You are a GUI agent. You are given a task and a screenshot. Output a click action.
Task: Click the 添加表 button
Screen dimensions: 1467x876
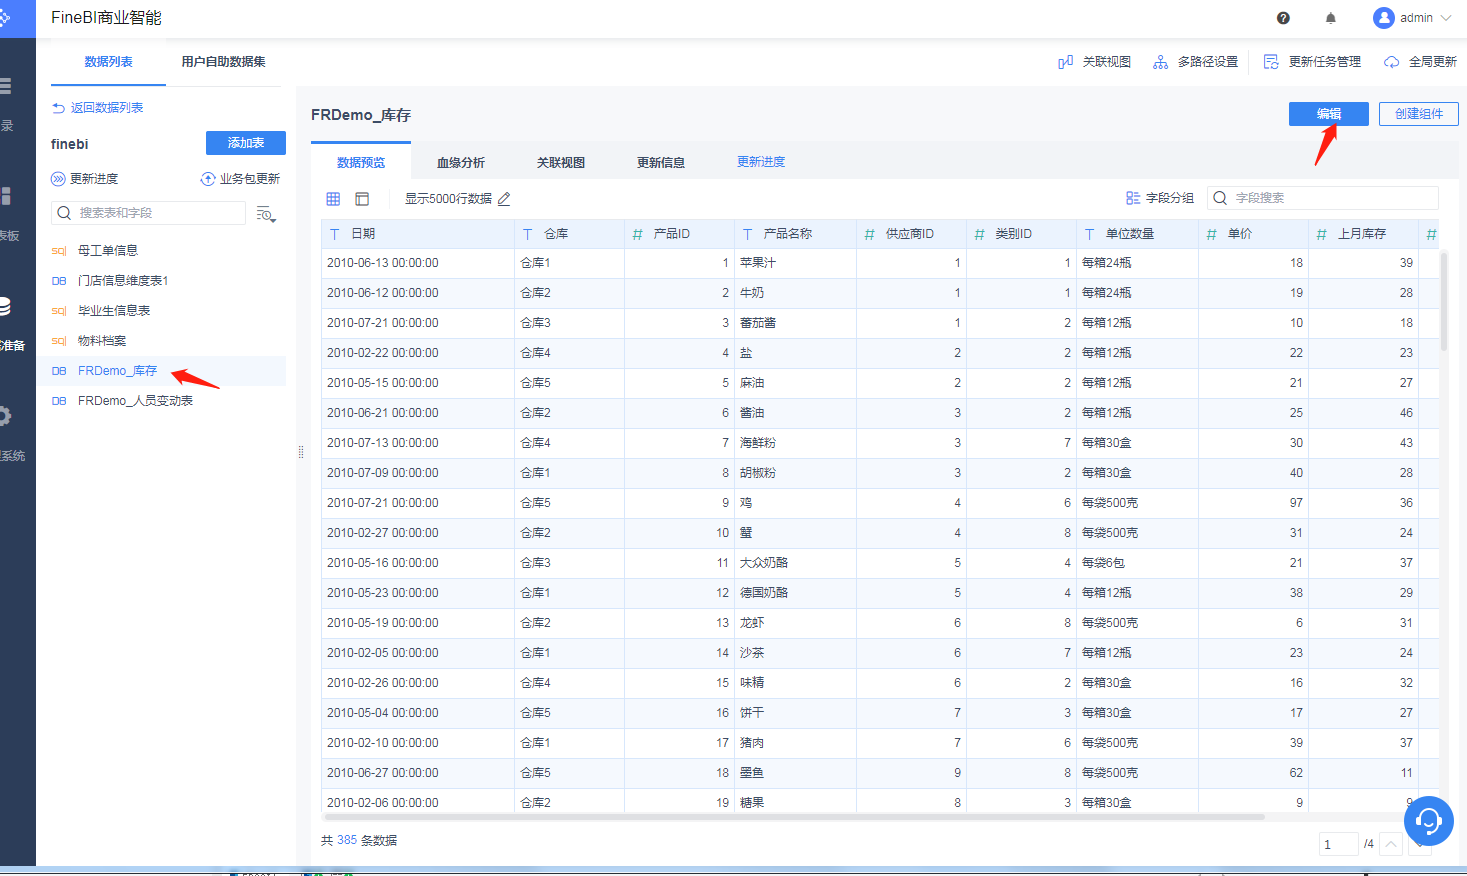(246, 143)
